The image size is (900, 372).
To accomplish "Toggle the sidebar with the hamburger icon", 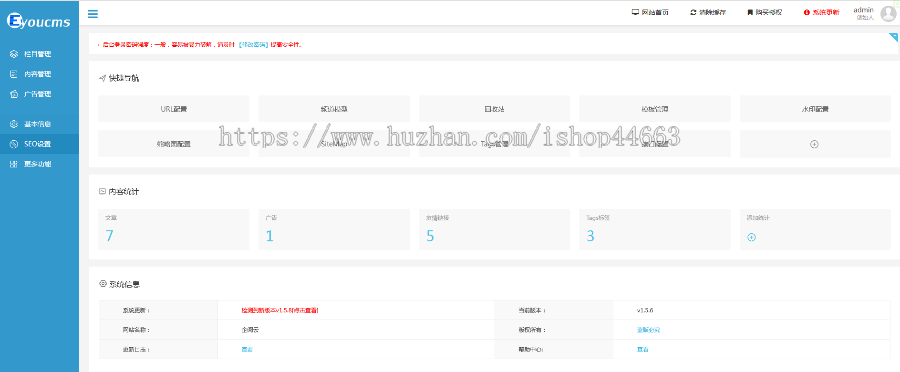I will pos(92,14).
